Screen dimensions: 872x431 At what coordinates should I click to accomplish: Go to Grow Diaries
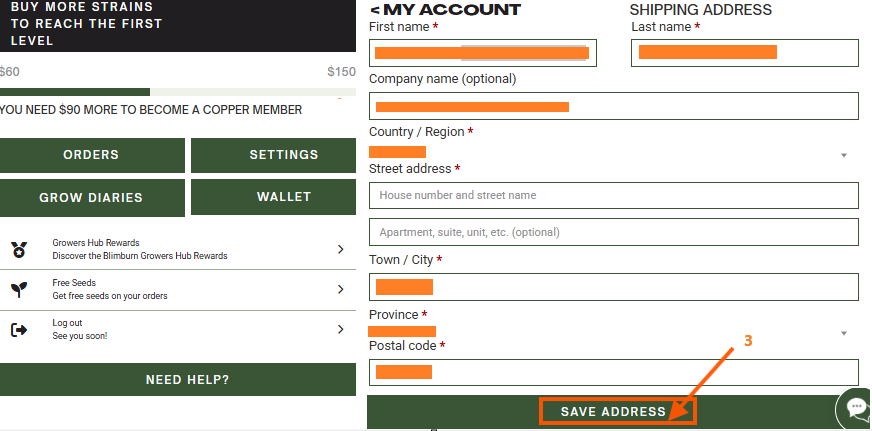coord(92,197)
